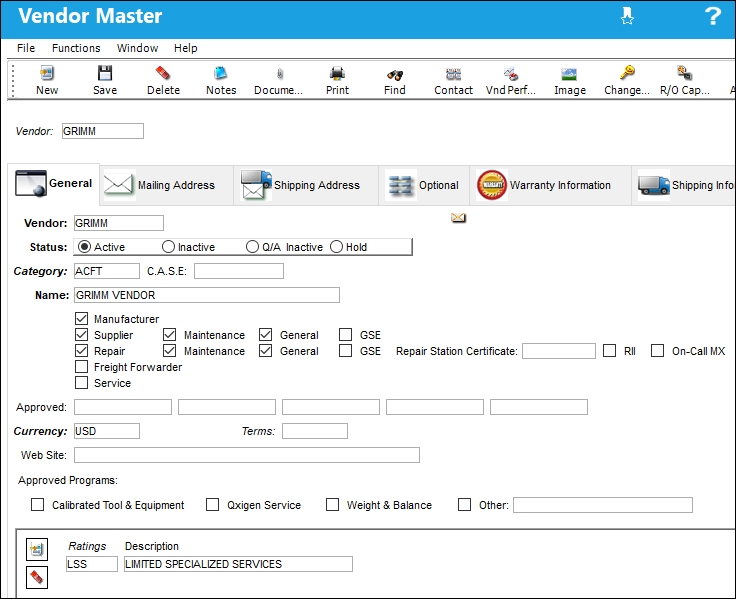Save the vendor record
The width and height of the screenshot is (736, 599).
(105, 80)
